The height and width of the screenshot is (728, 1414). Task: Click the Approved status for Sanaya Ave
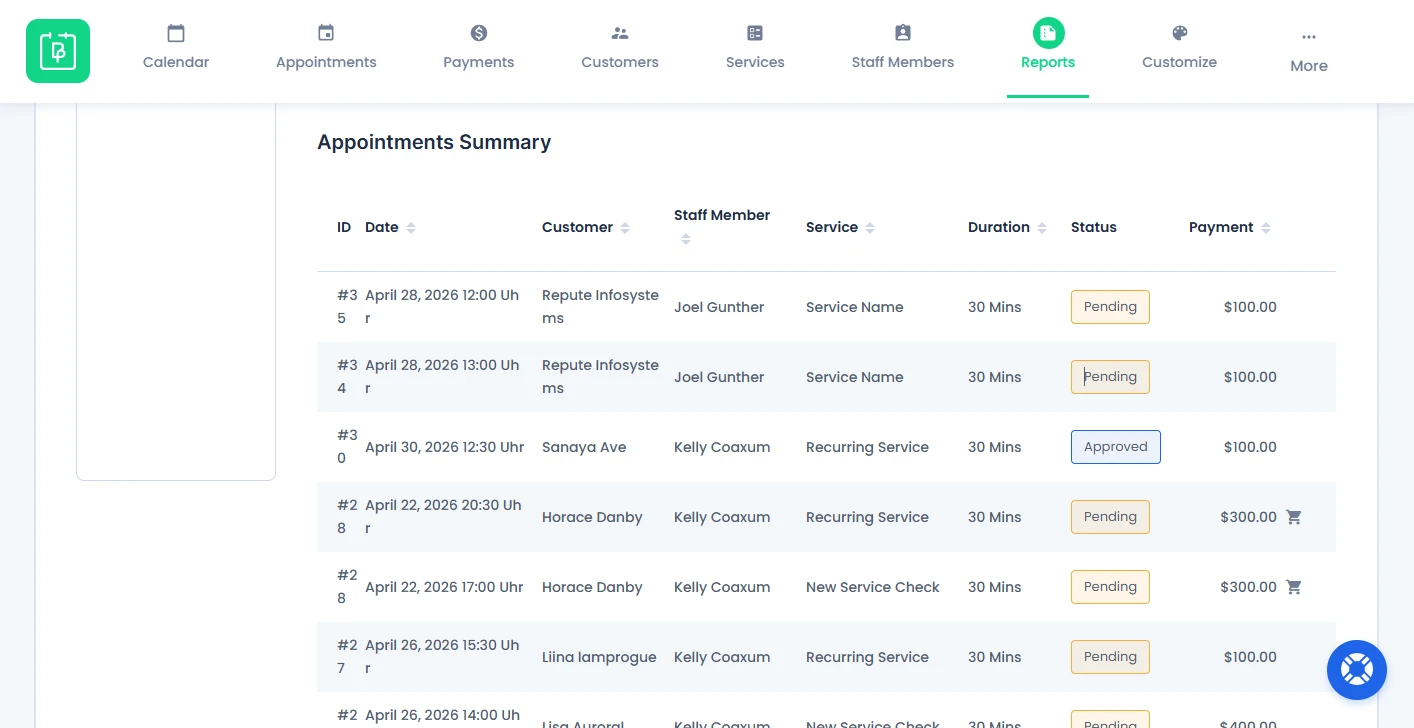point(1116,447)
